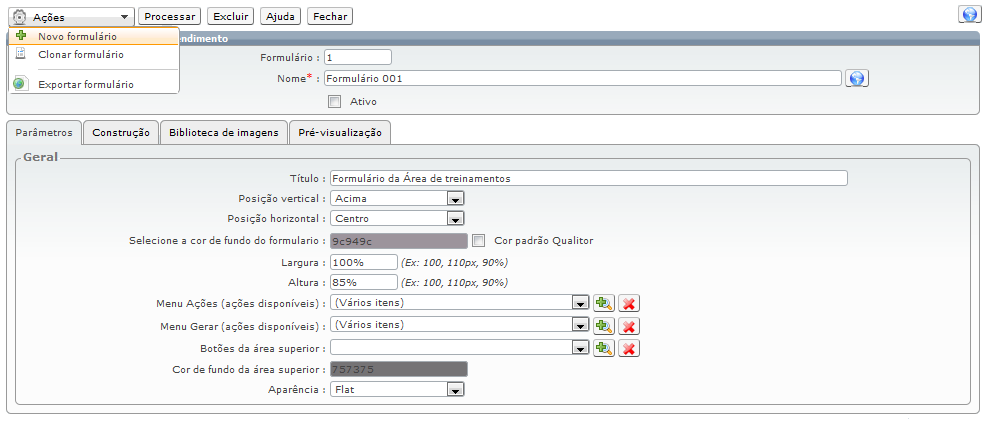Click the Excluir button
Image resolution: width=986 pixels, height=422 pixels.
(231, 16)
